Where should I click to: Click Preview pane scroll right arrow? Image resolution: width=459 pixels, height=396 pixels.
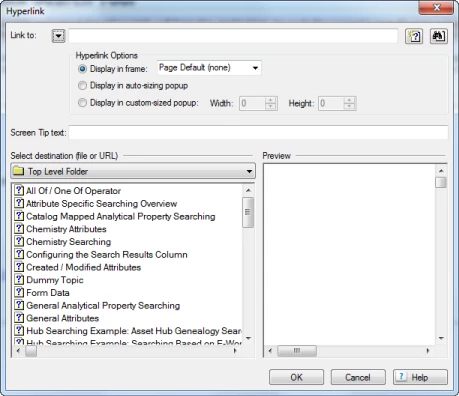(x=428, y=351)
